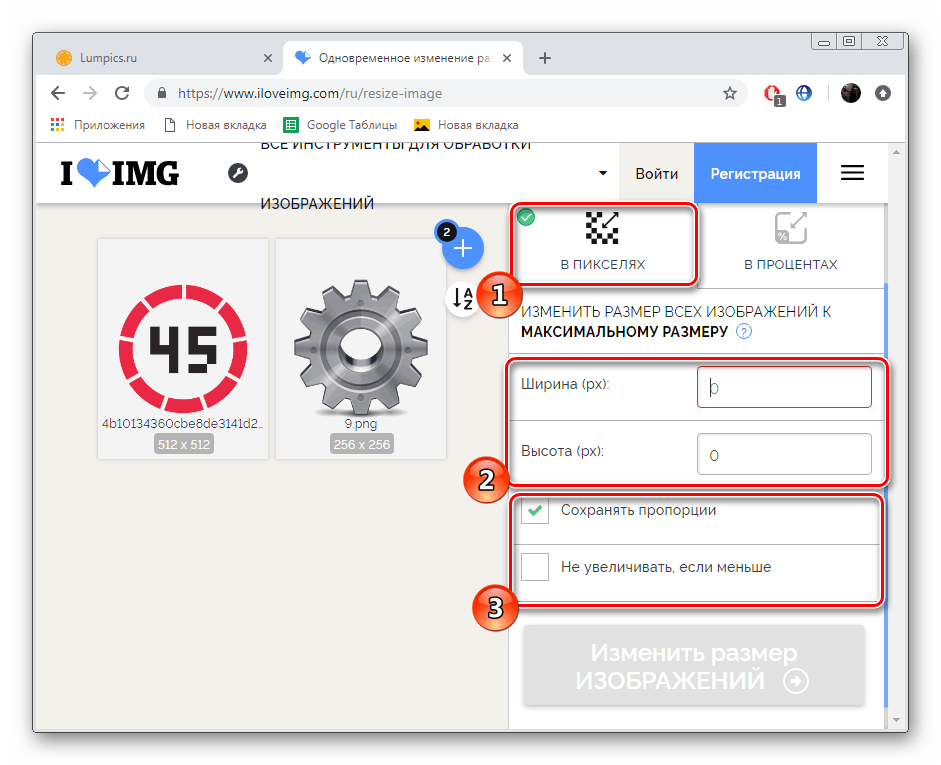The height and width of the screenshot is (765, 941).
Task: Click the 9.png filename label
Action: point(361,424)
